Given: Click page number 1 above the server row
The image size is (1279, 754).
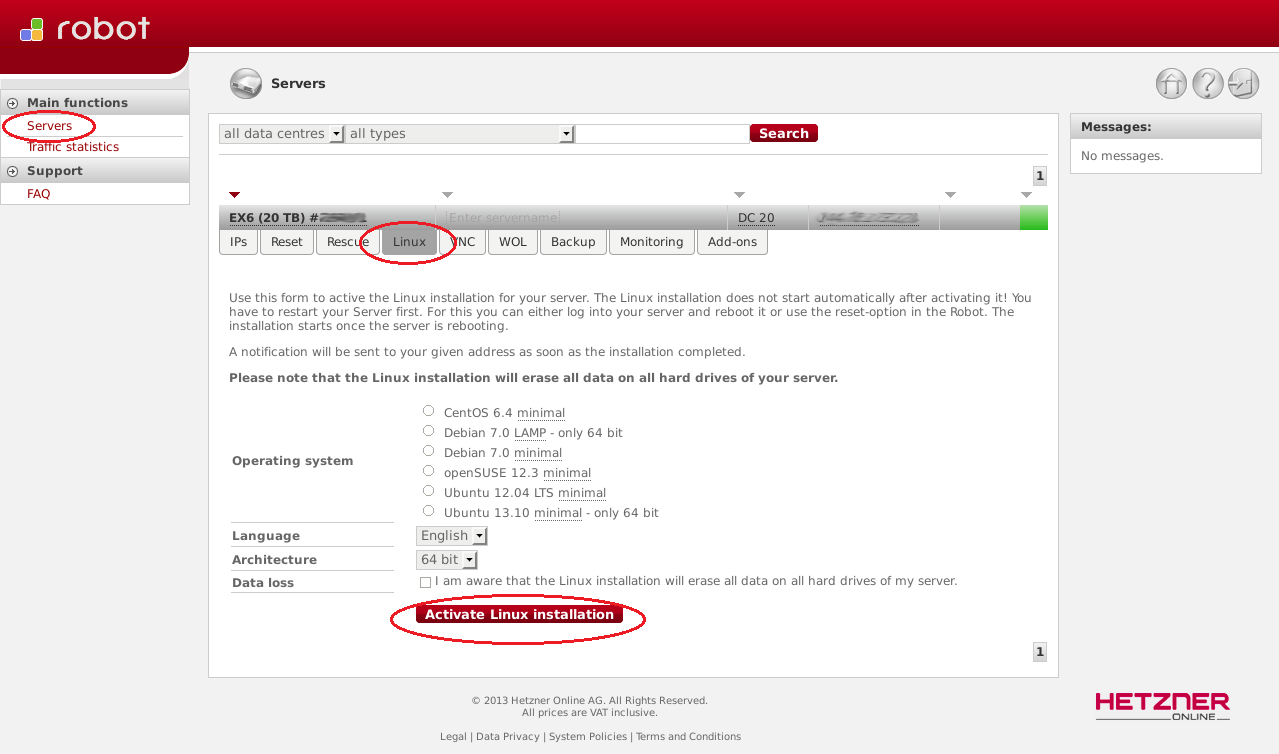Looking at the screenshot, I should pos(1040,176).
